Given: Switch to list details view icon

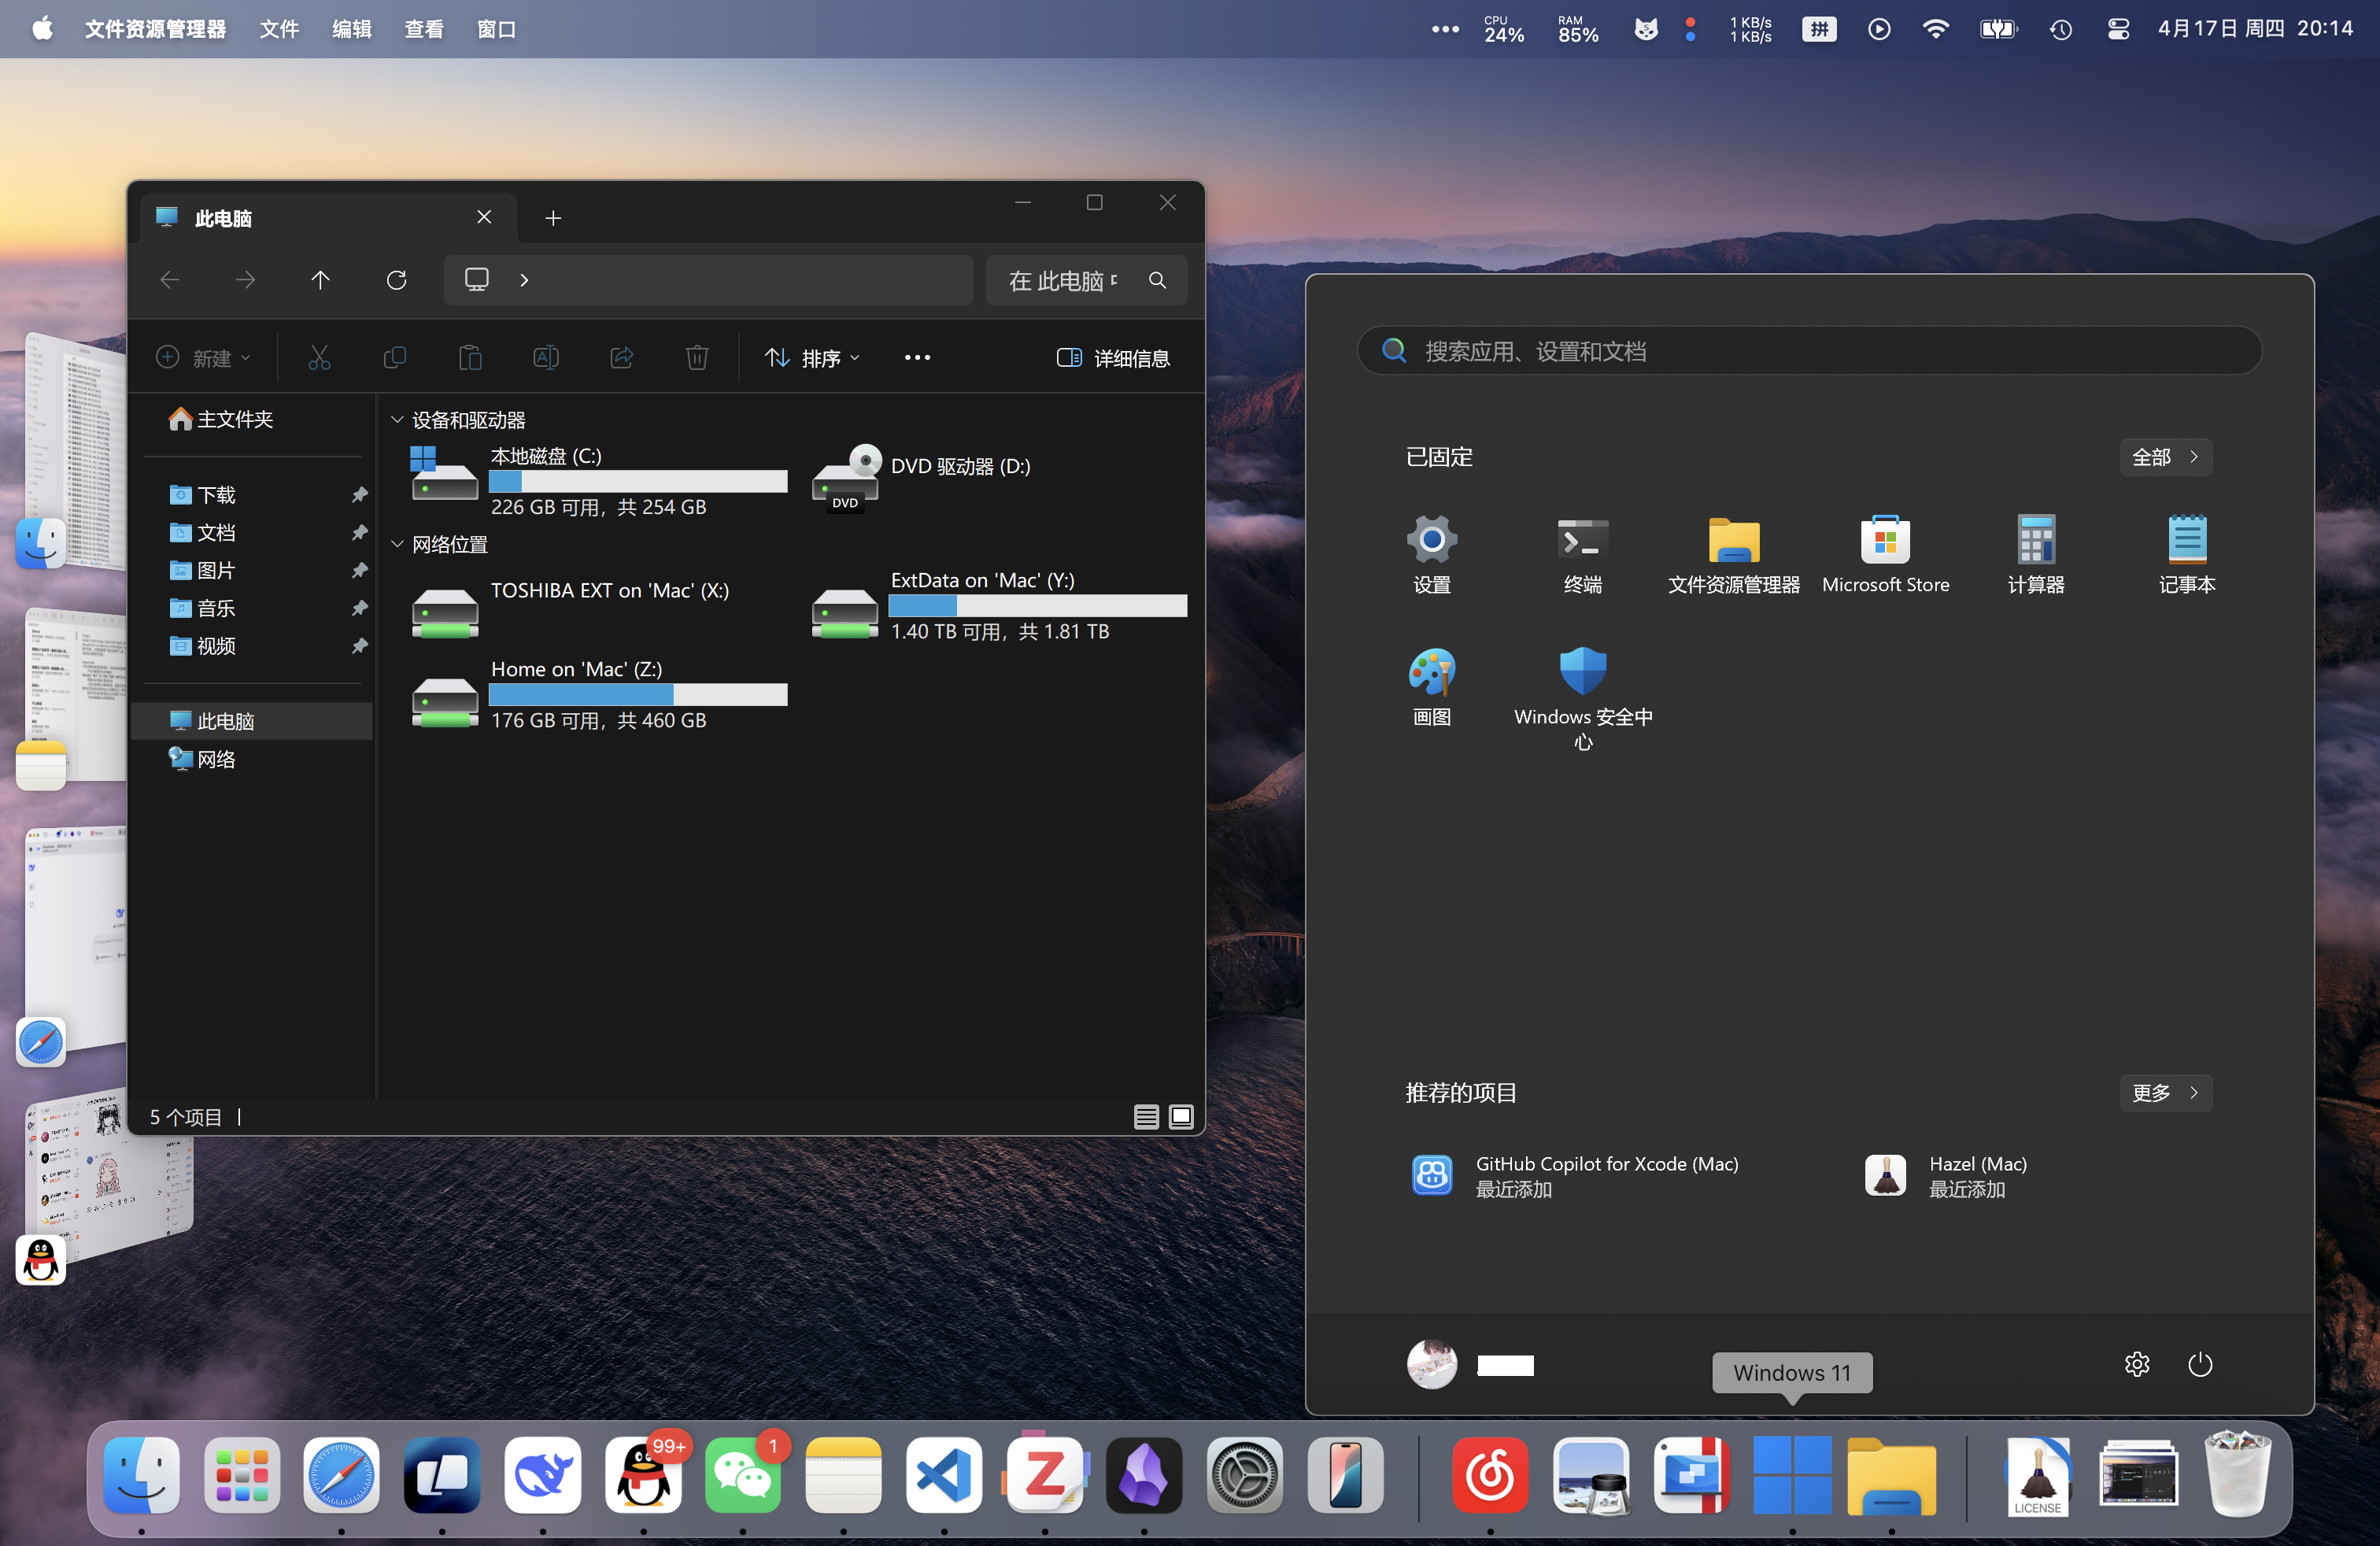Looking at the screenshot, I should [x=1146, y=1117].
